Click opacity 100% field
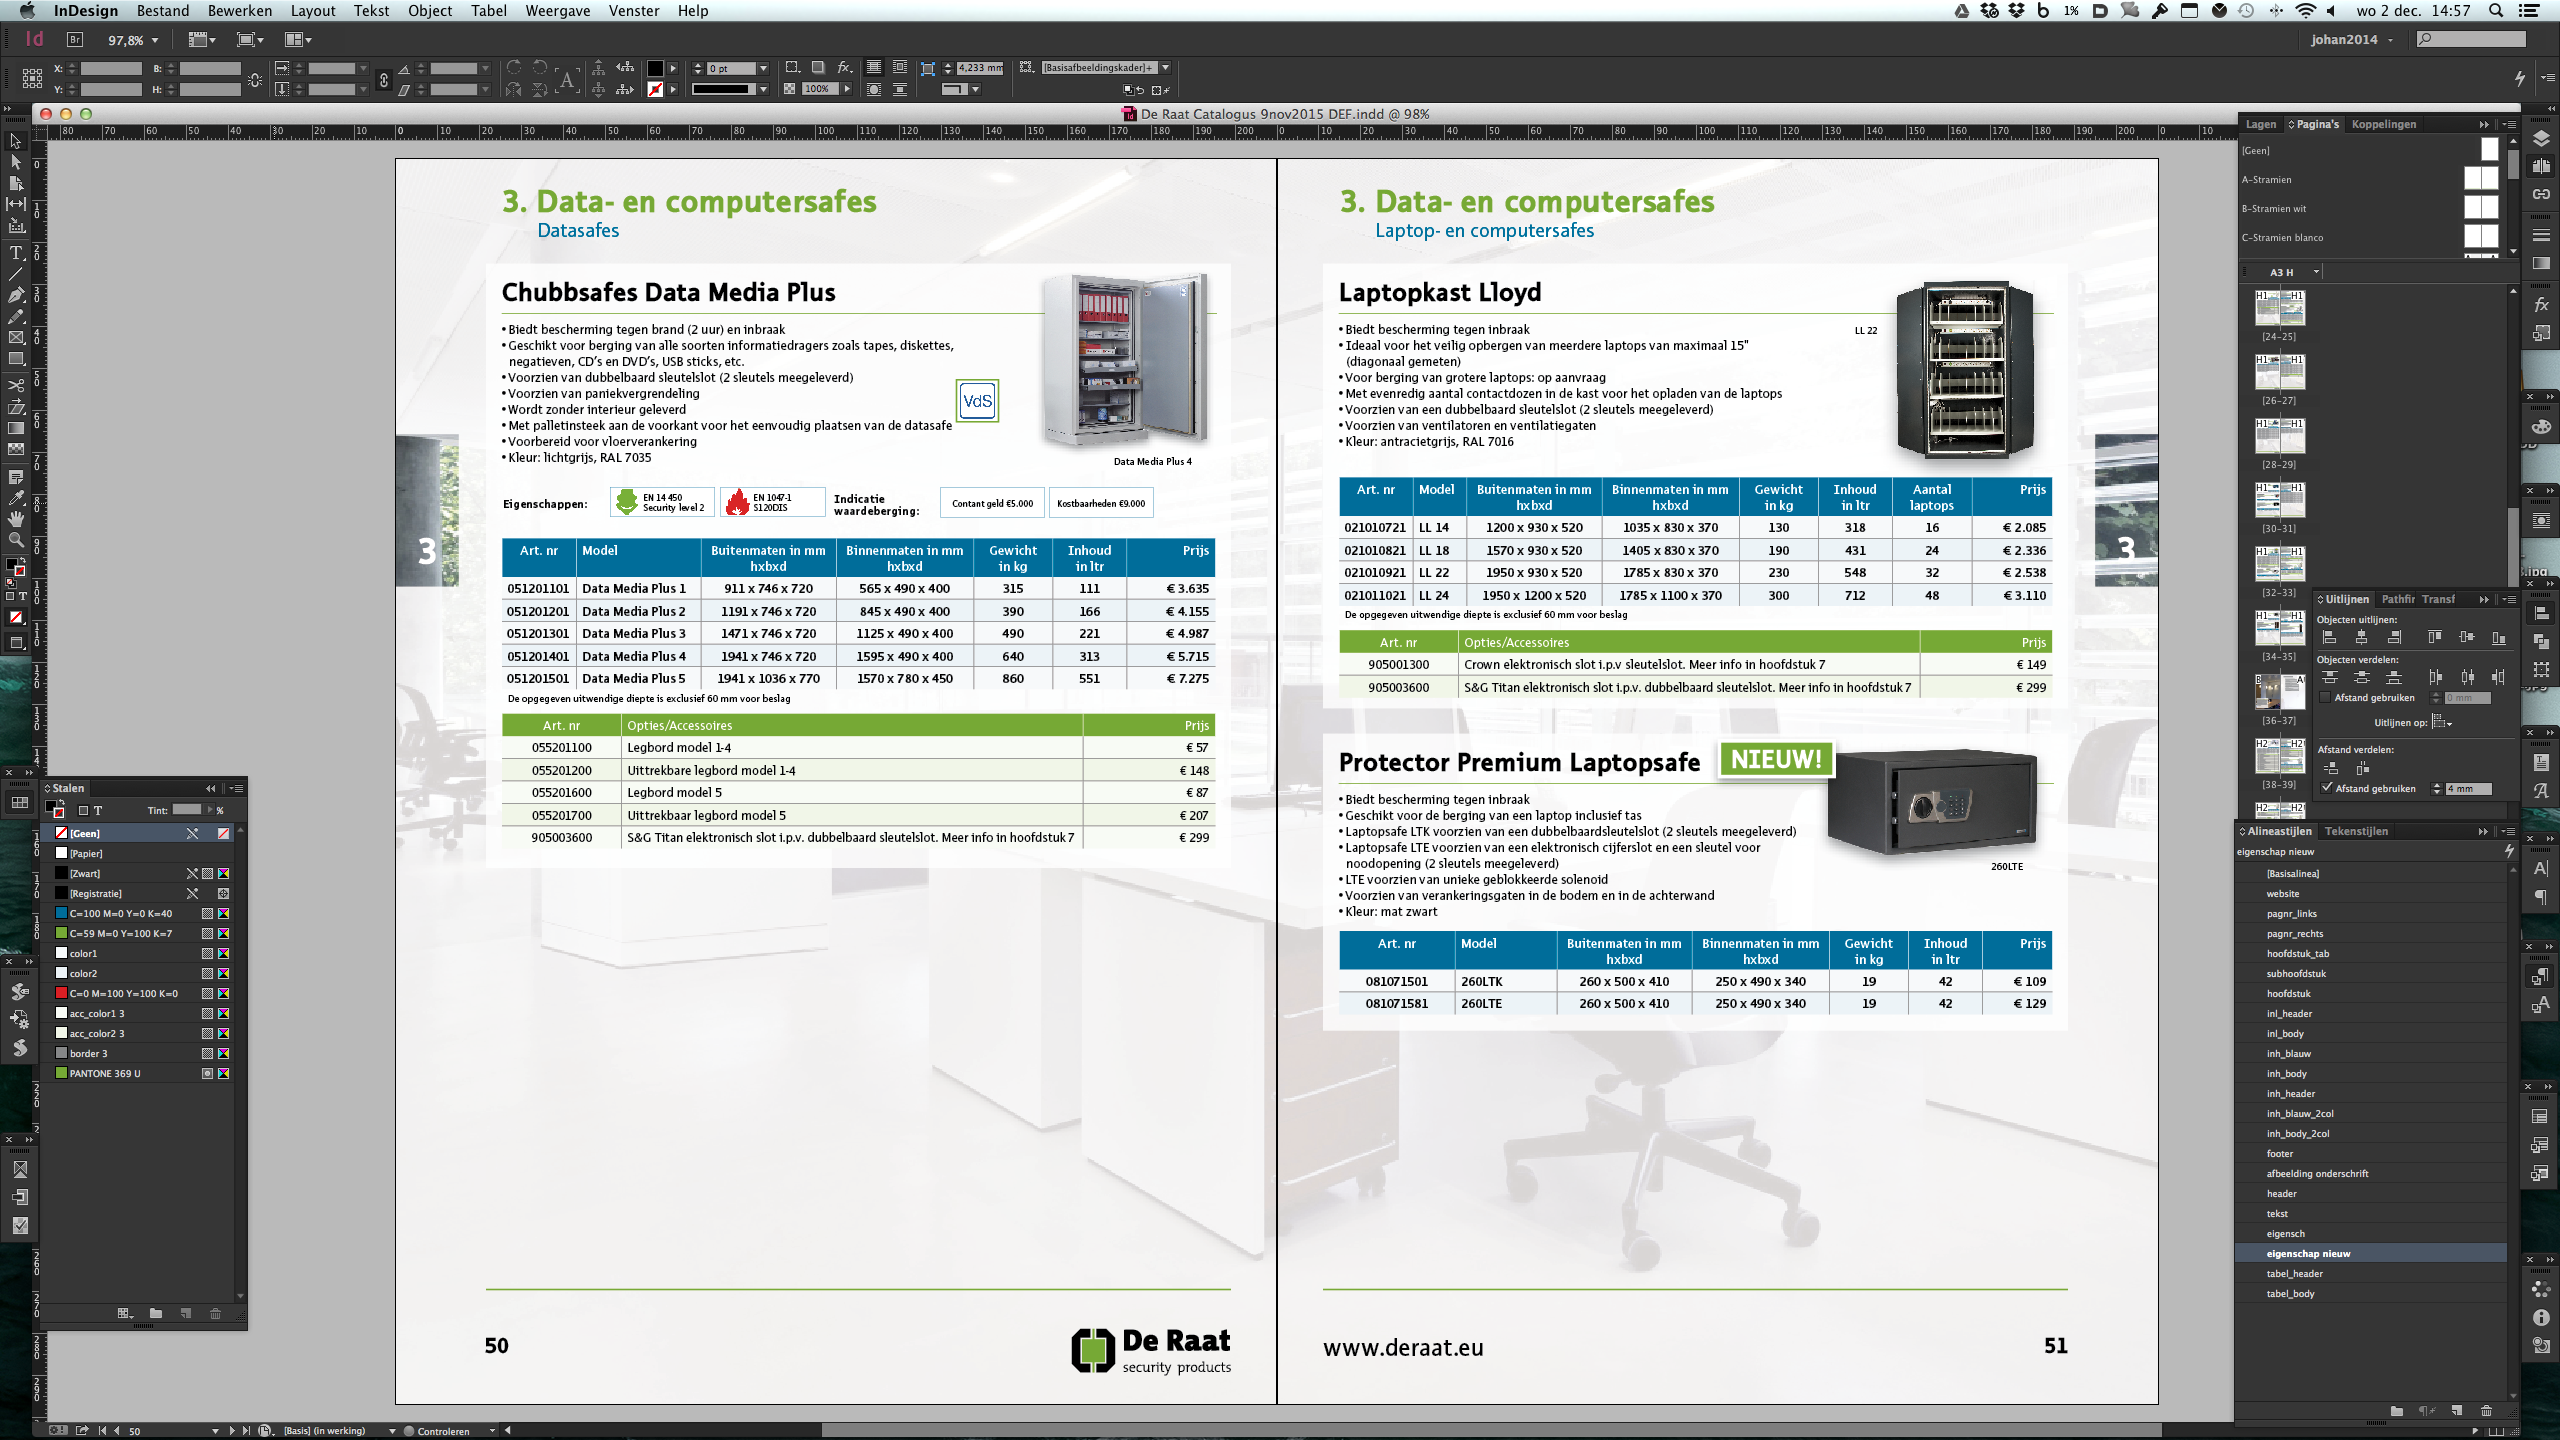 (820, 89)
